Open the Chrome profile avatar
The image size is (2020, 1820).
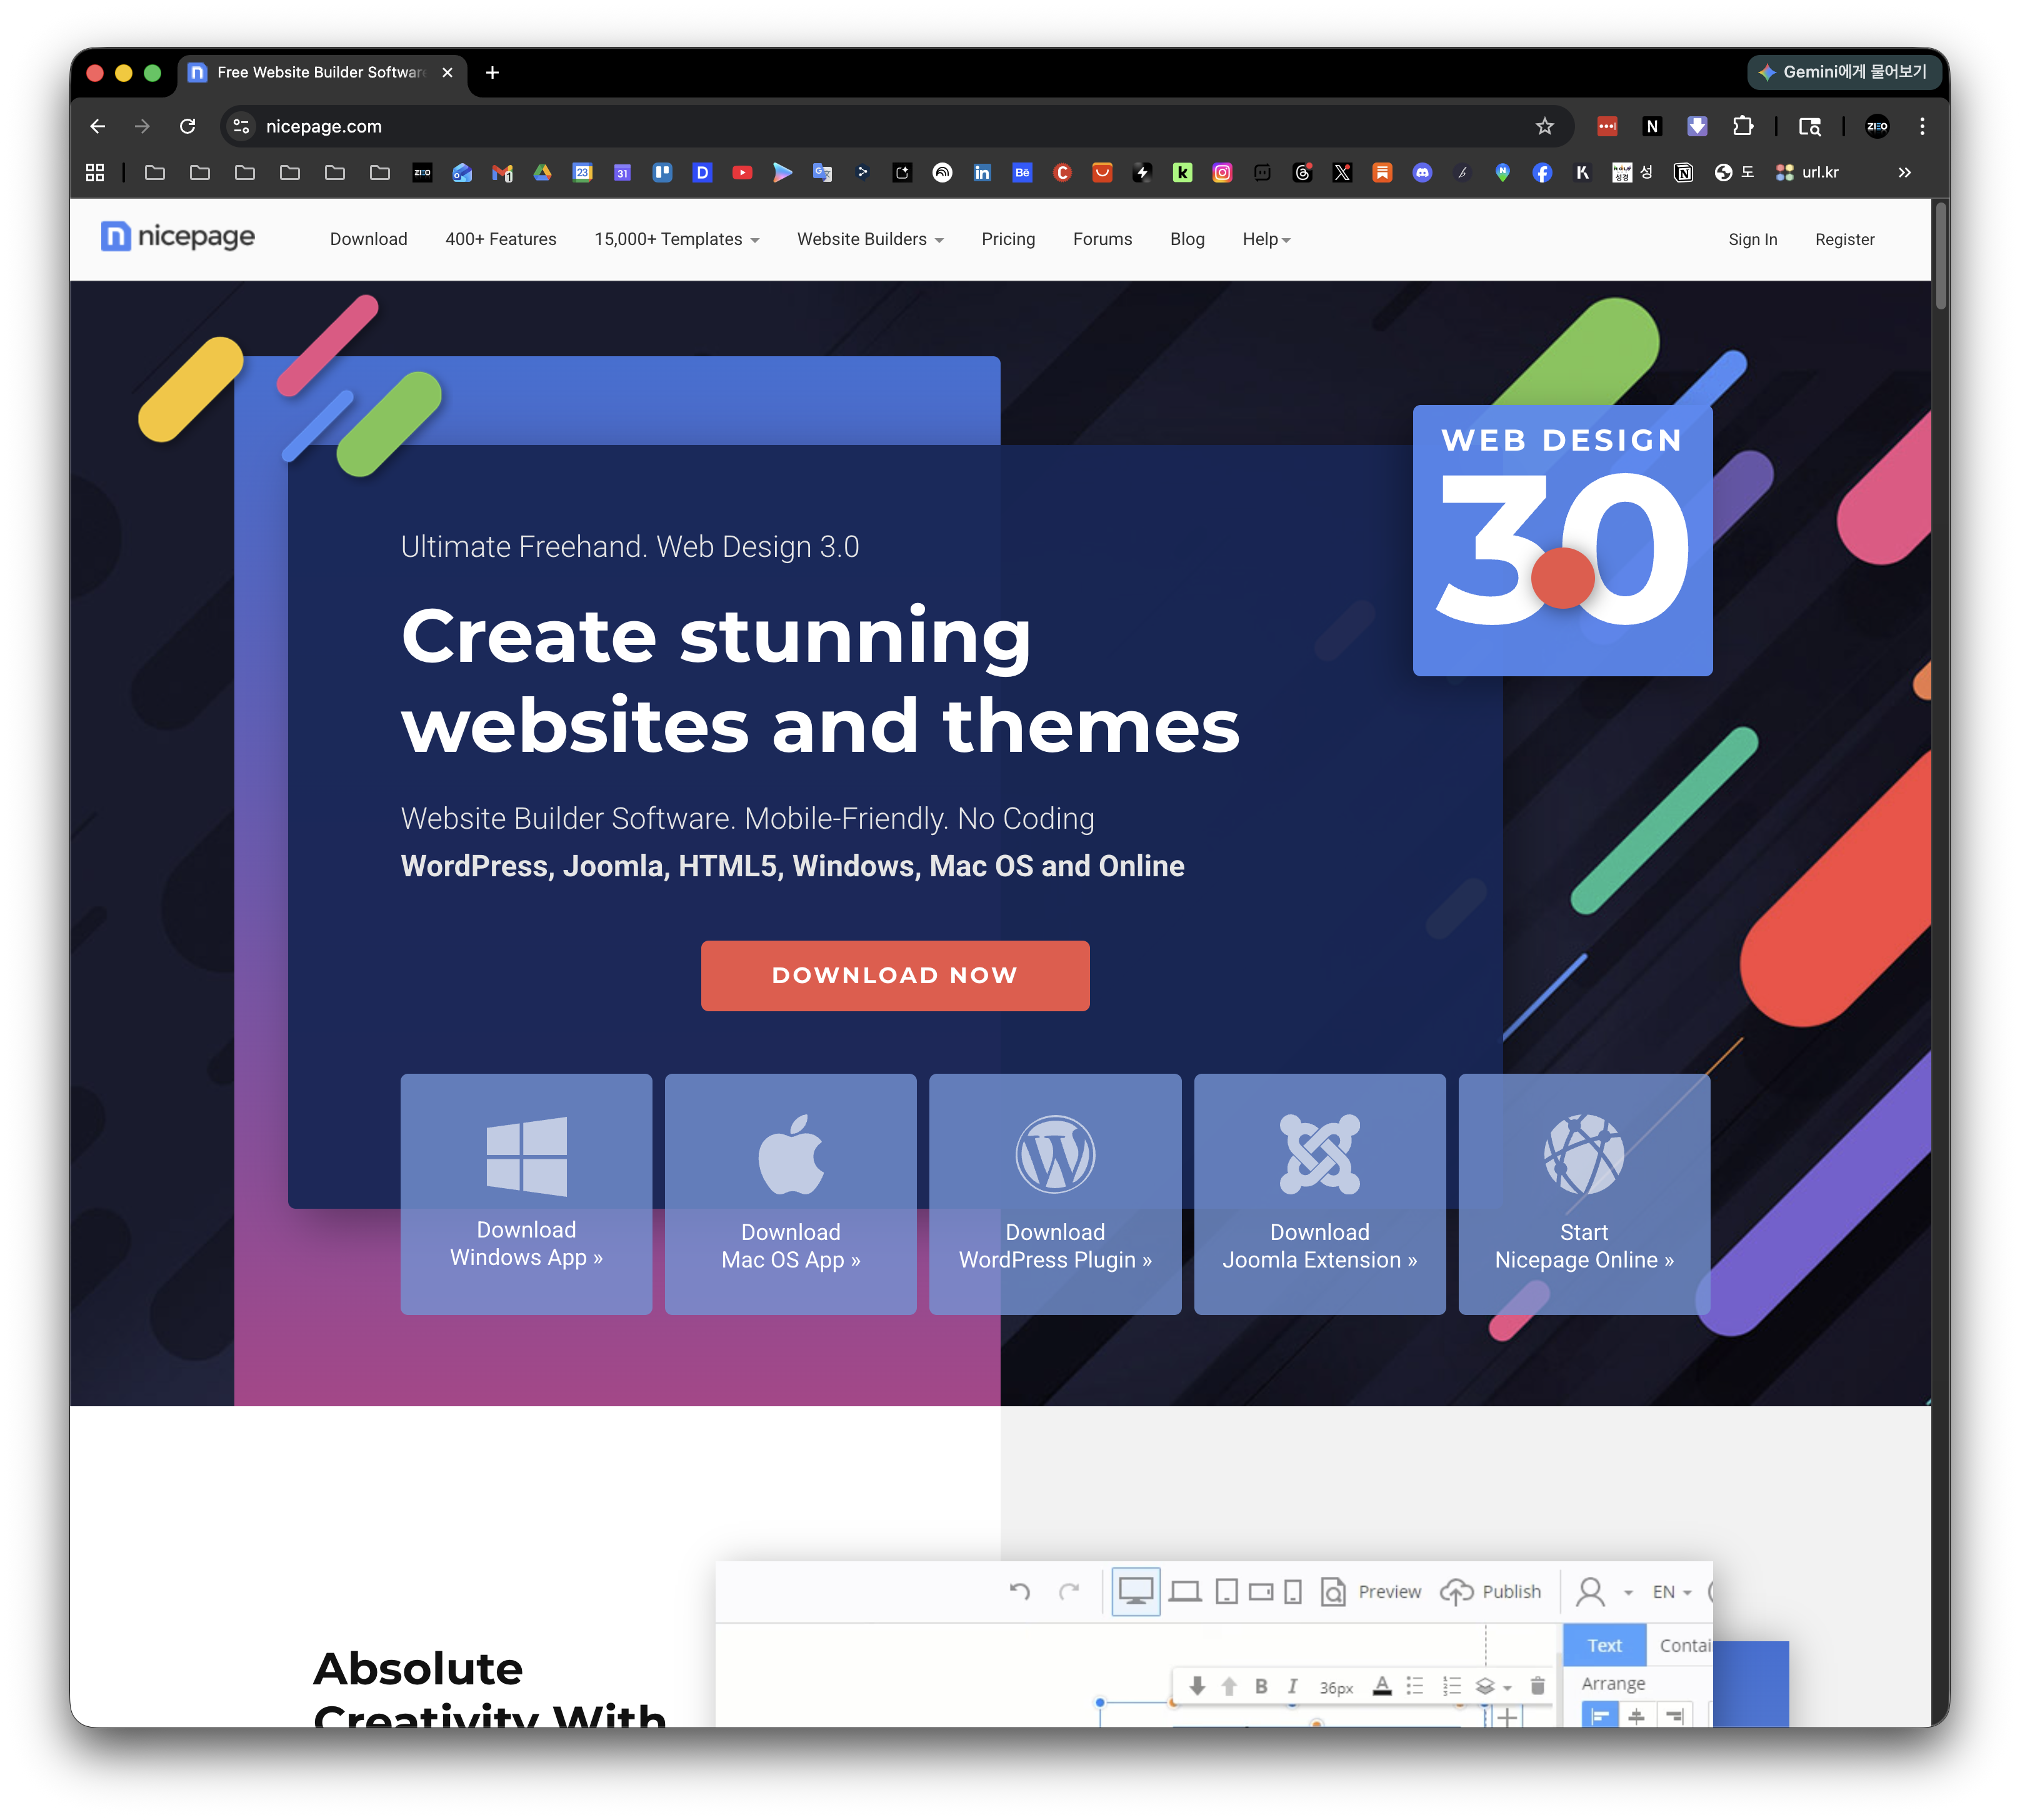pyautogui.click(x=1877, y=126)
